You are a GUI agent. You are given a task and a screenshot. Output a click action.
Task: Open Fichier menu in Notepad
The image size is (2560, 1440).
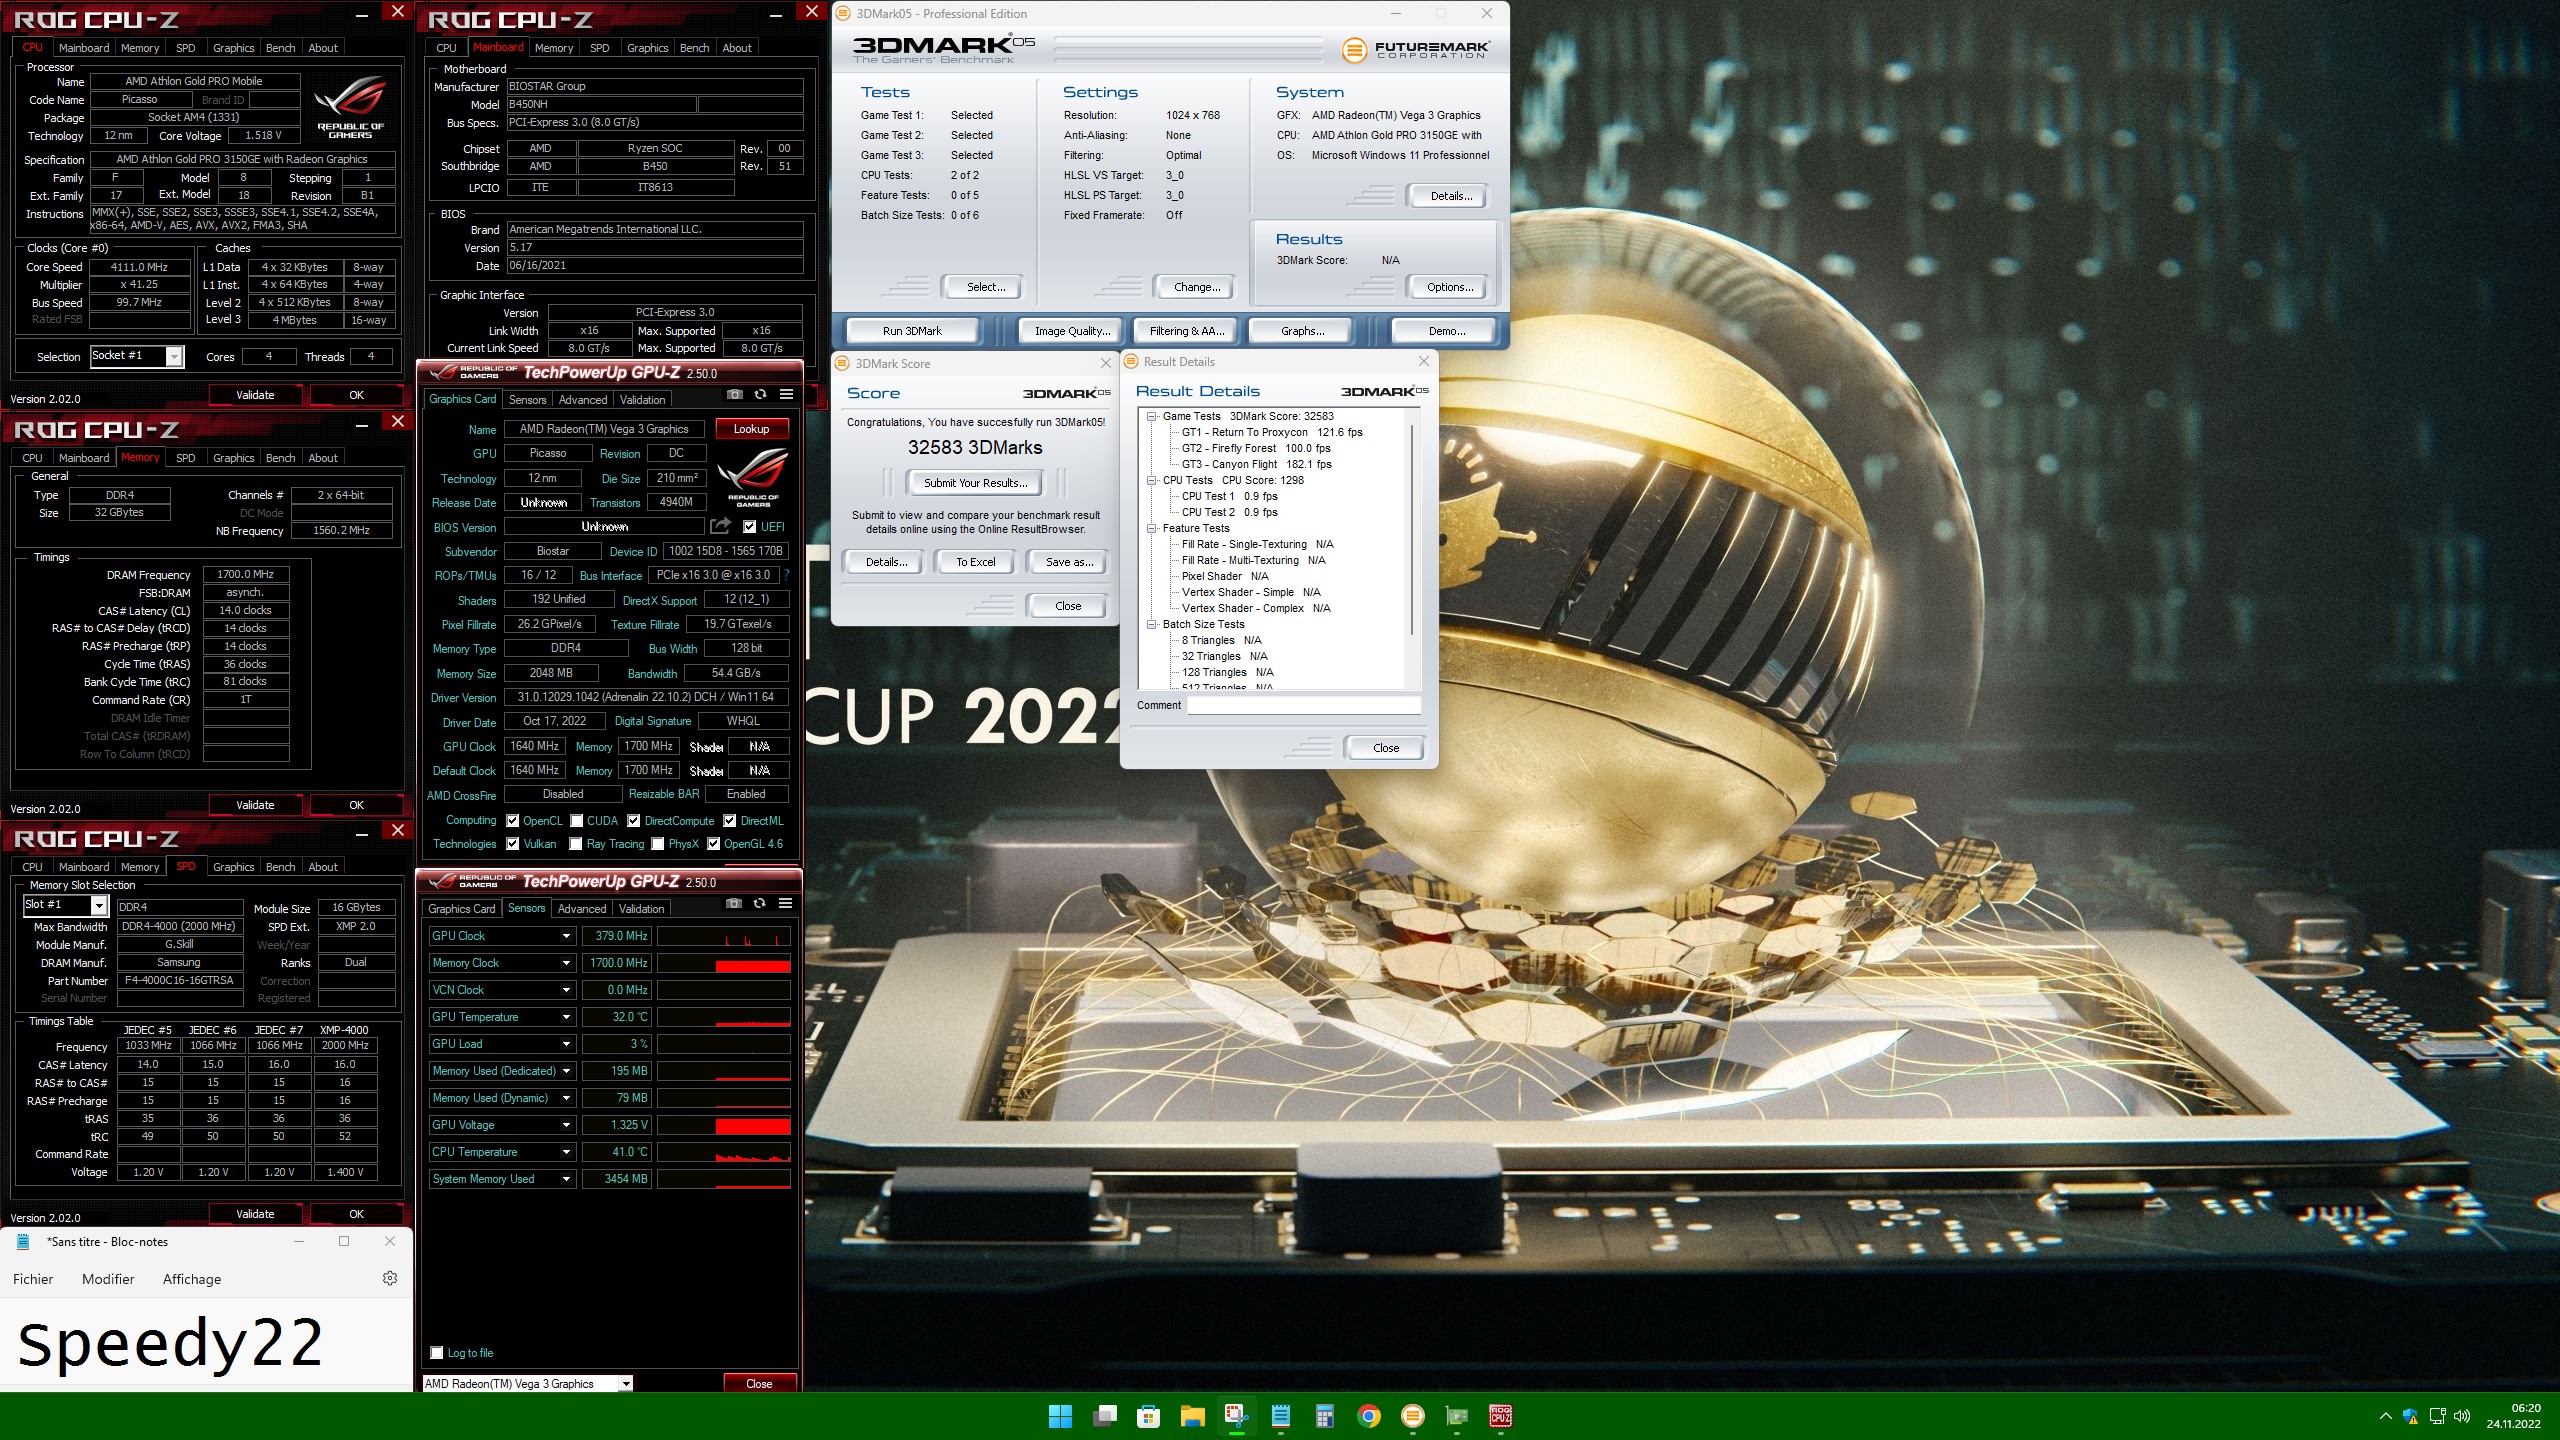coord(33,1279)
